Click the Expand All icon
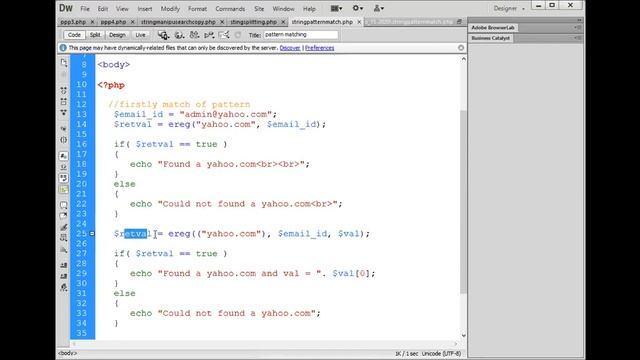 click(64, 112)
